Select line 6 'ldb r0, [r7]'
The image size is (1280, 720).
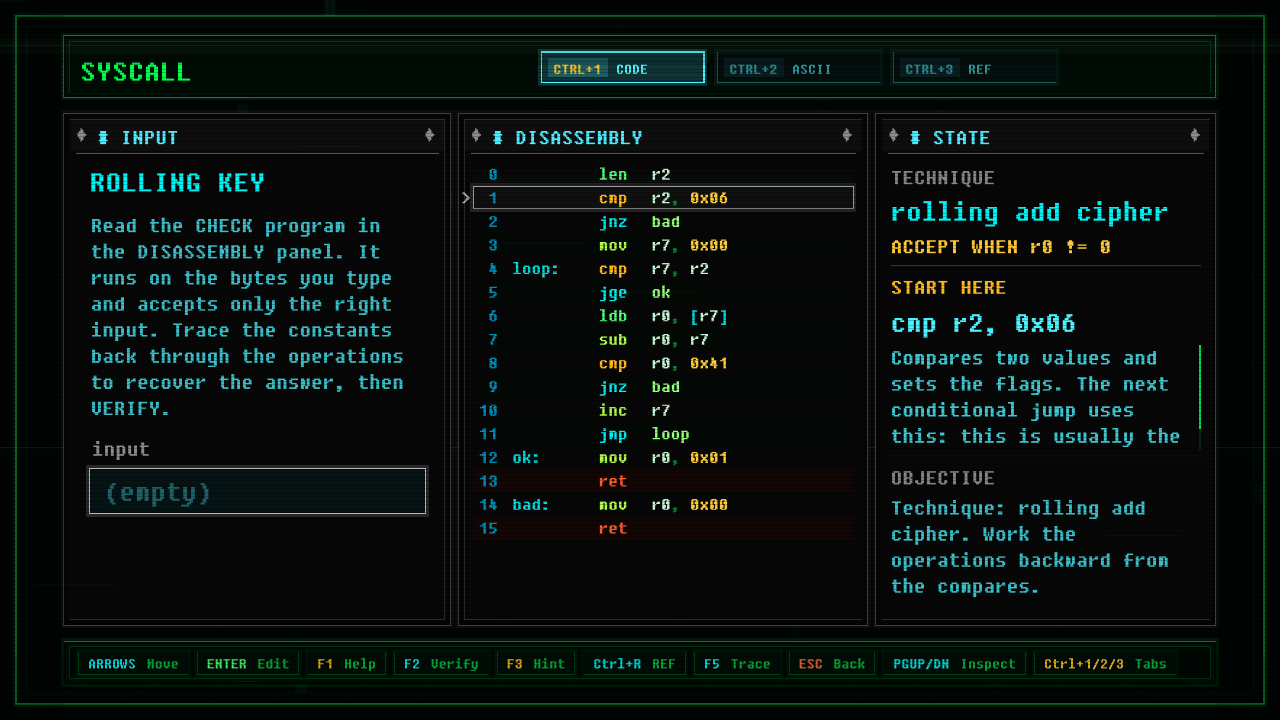click(663, 316)
